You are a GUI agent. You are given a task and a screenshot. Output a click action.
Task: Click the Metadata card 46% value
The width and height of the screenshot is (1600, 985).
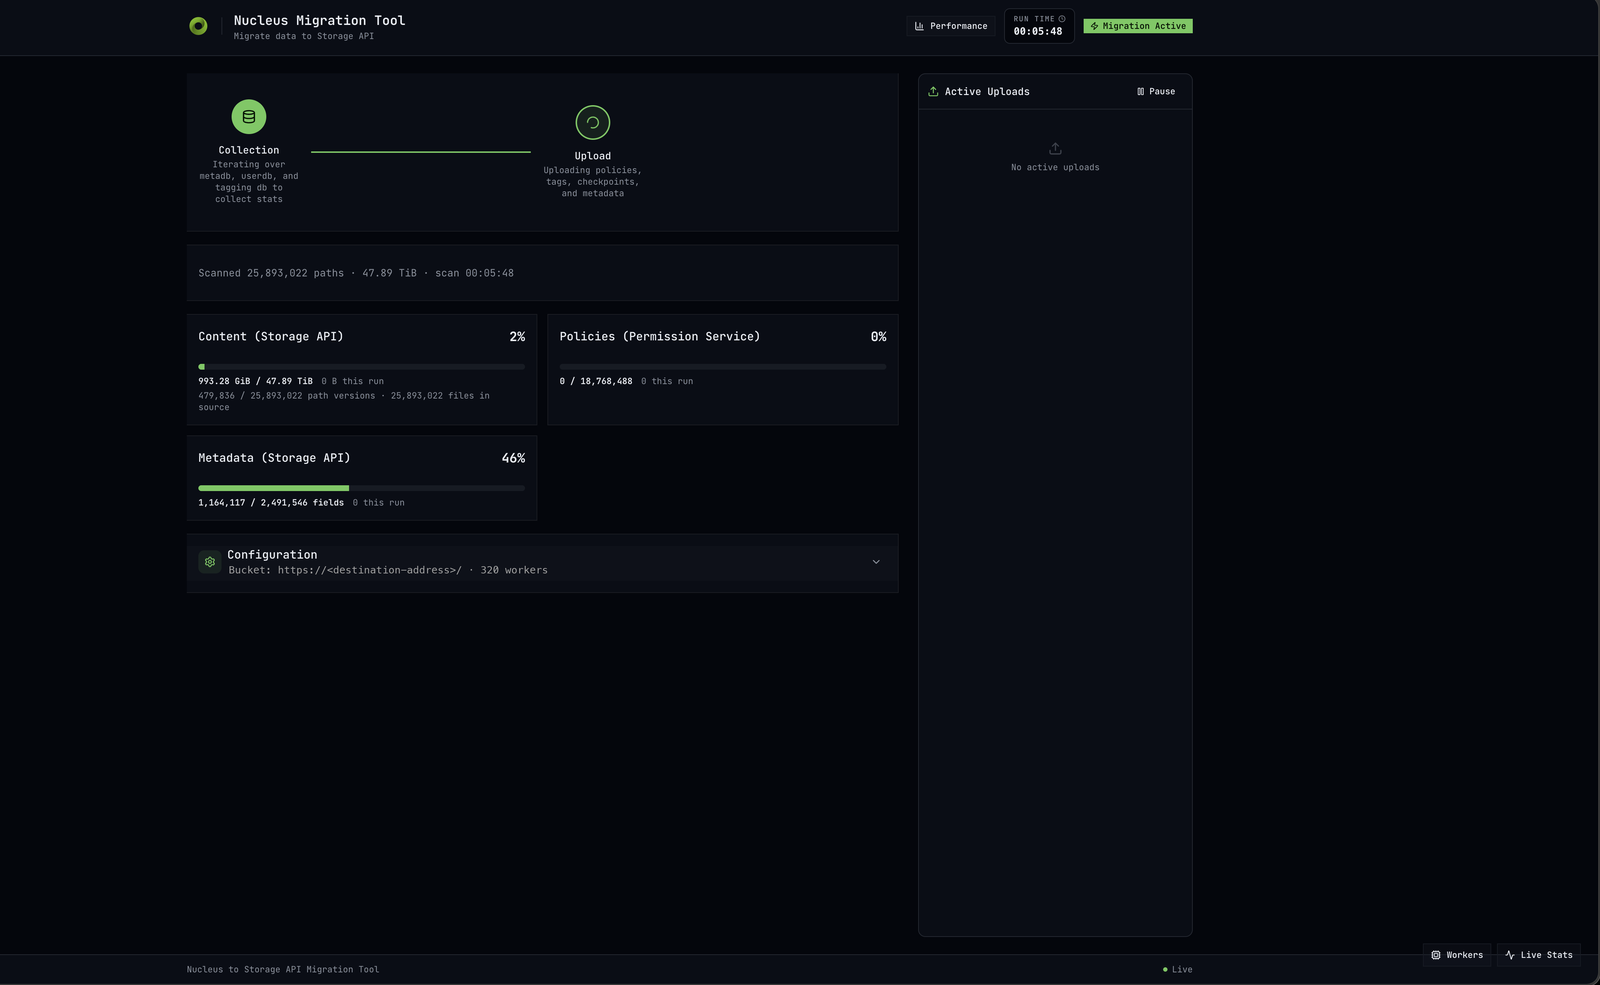(x=513, y=458)
